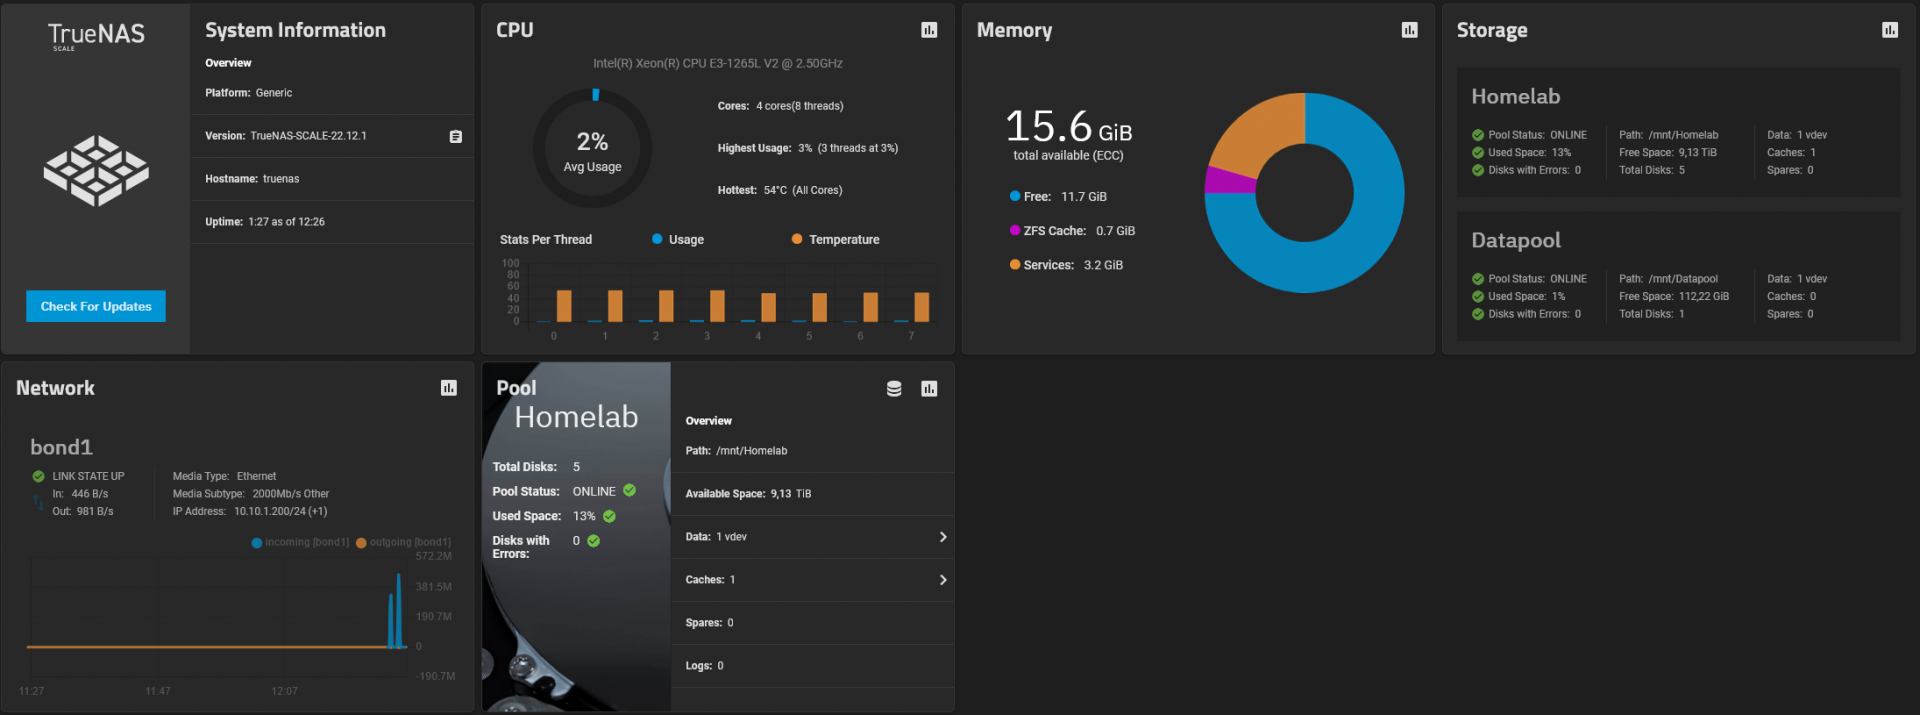1920x715 pixels.
Task: Expand Data 1 vdev row chevron
Action: point(942,537)
